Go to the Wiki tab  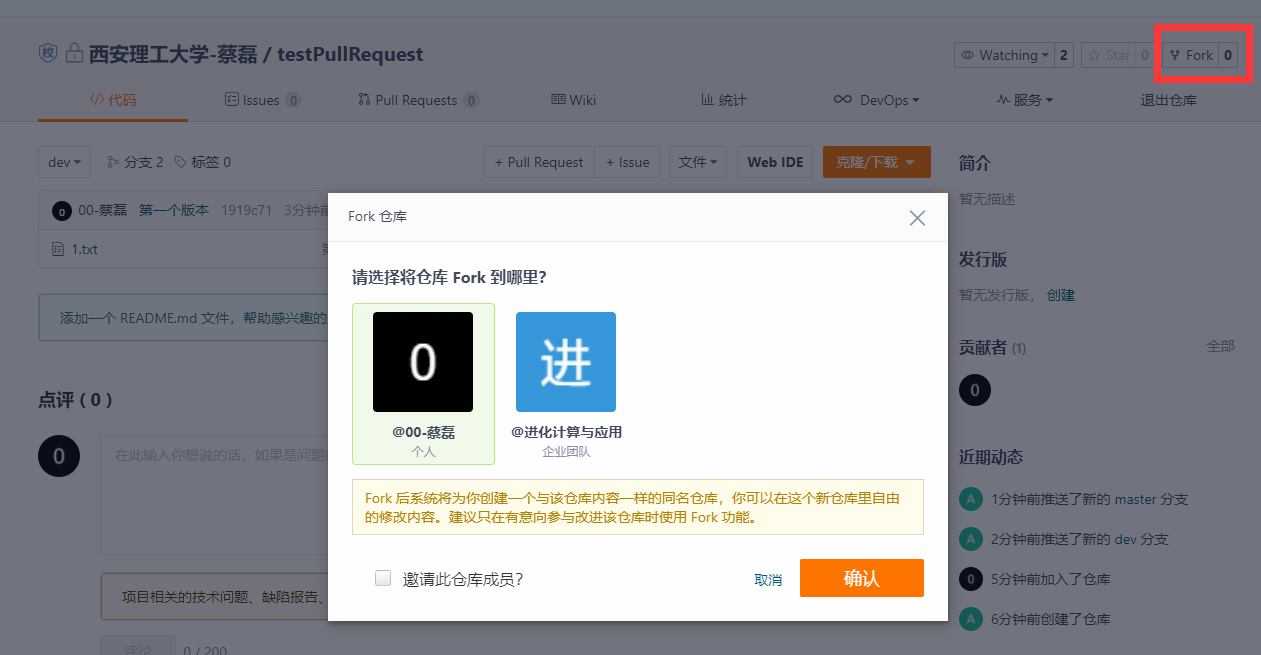pos(574,100)
